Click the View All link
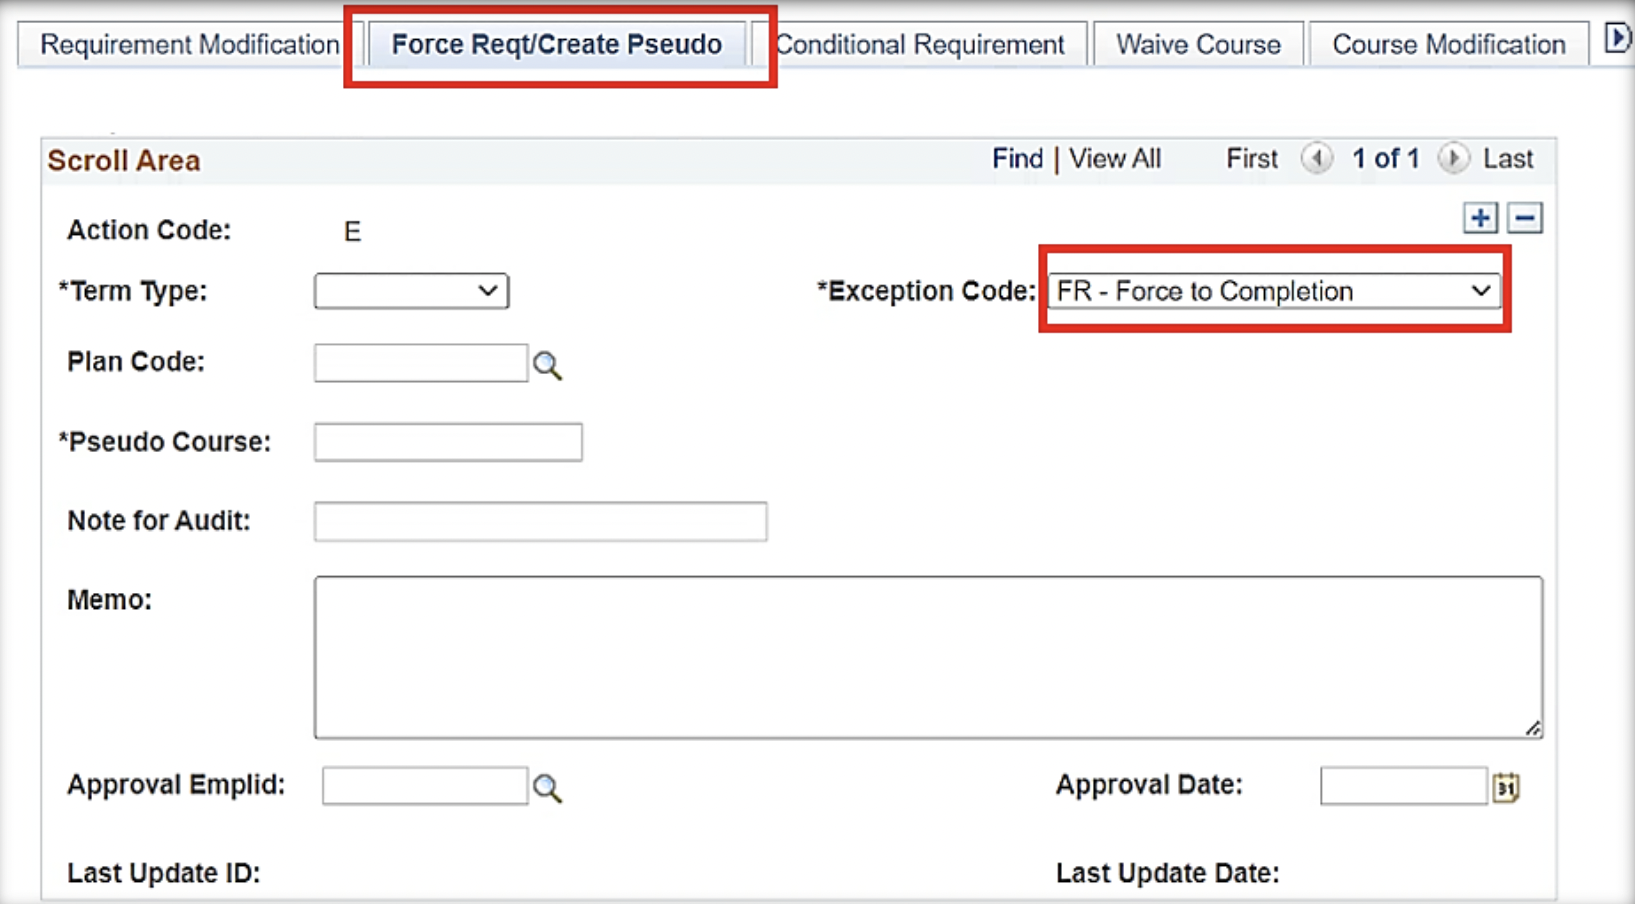Viewport: 1635px width, 904px height. [1115, 159]
